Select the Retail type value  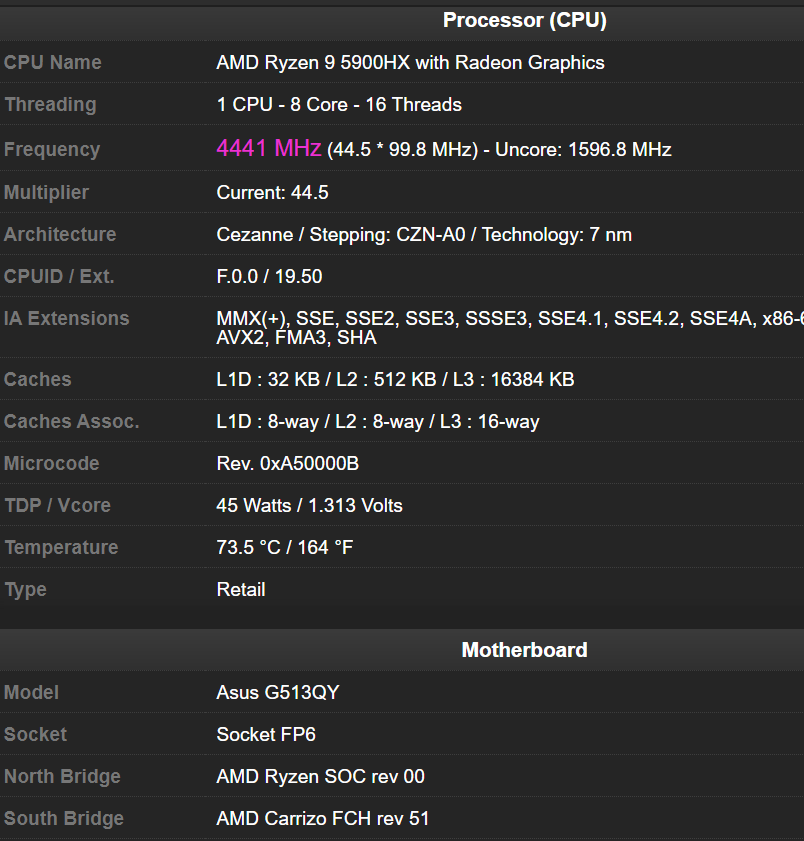[241, 589]
